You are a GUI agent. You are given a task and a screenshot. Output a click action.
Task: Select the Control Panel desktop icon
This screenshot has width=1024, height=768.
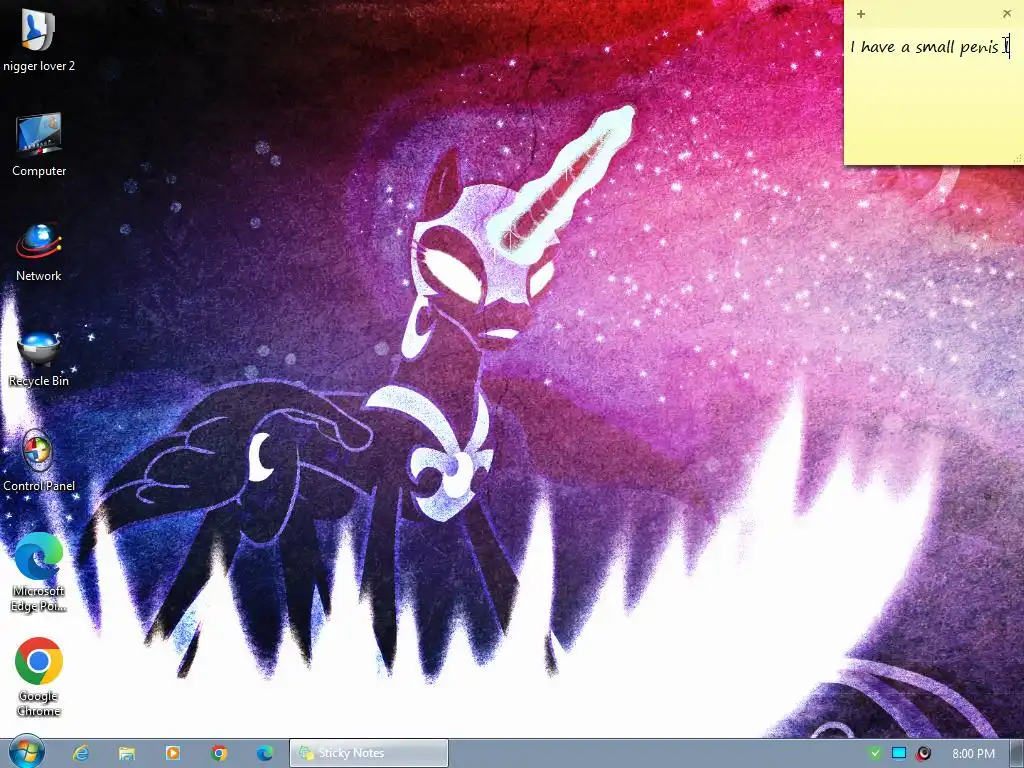tap(39, 461)
